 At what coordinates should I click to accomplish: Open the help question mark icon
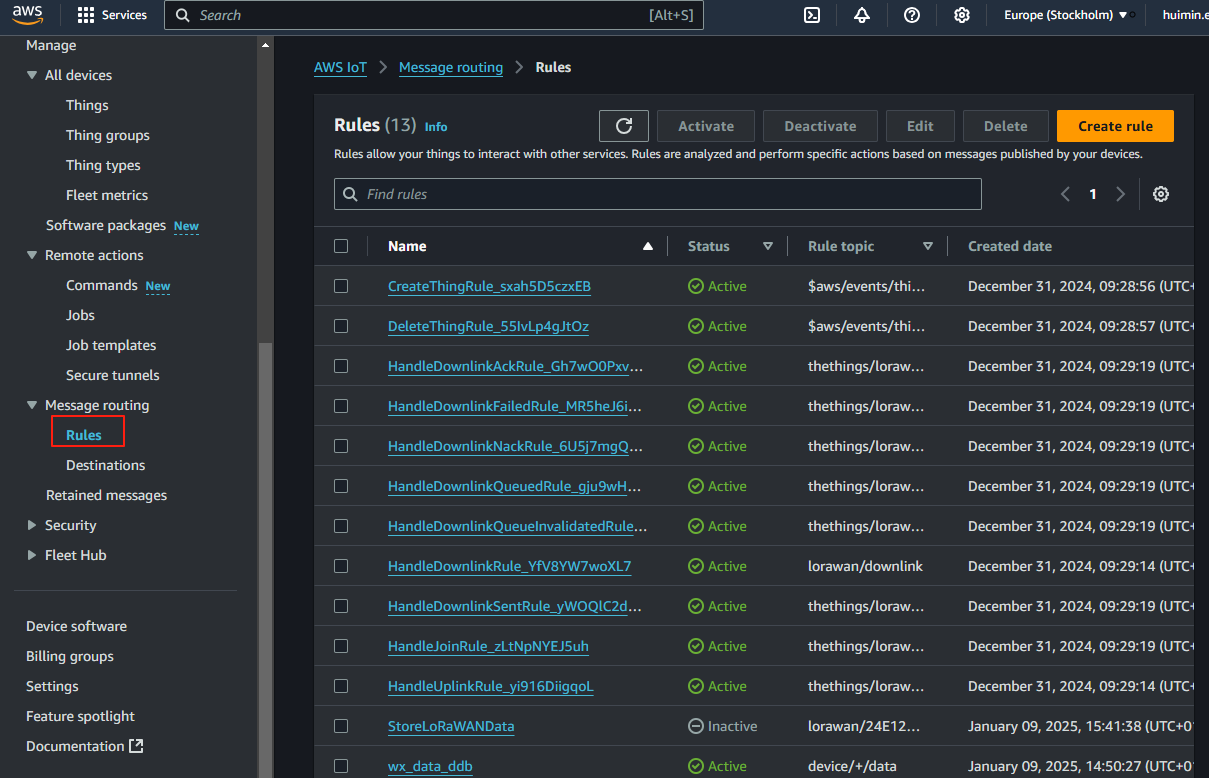pyautogui.click(x=912, y=15)
